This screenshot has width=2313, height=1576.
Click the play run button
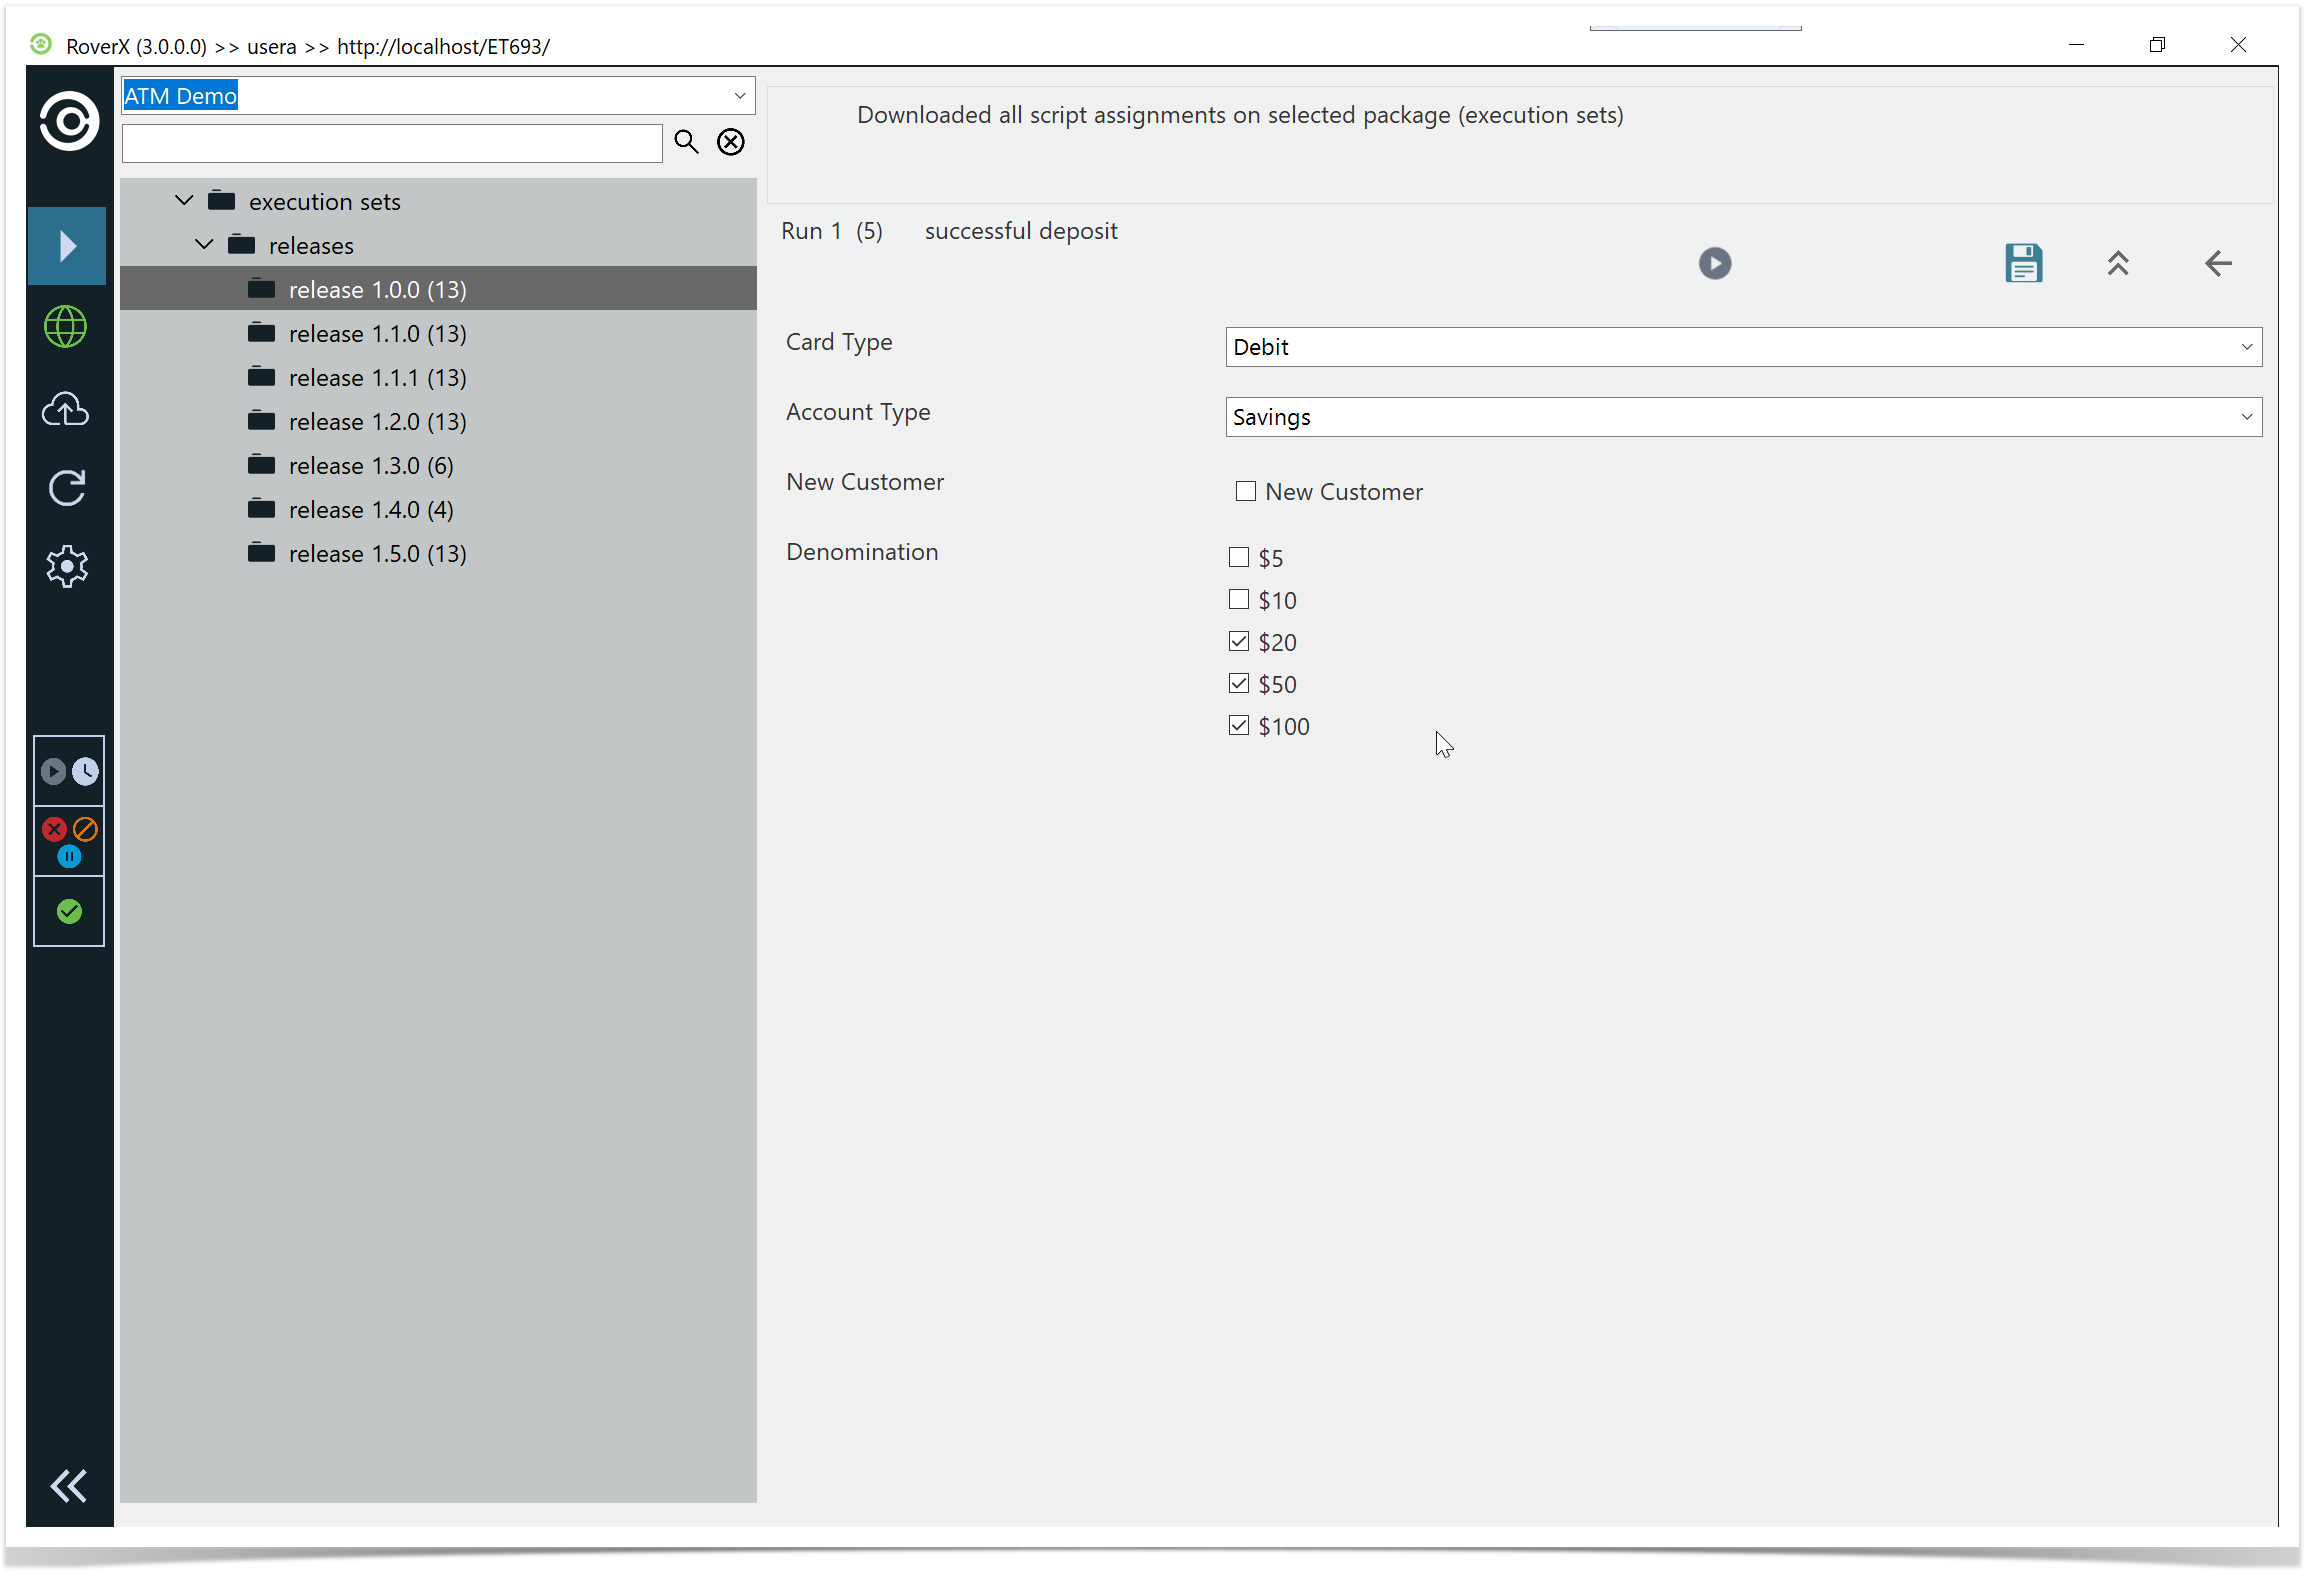(1714, 263)
